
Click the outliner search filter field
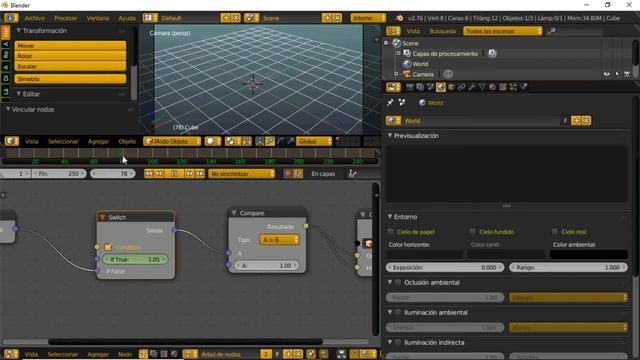coord(580,31)
